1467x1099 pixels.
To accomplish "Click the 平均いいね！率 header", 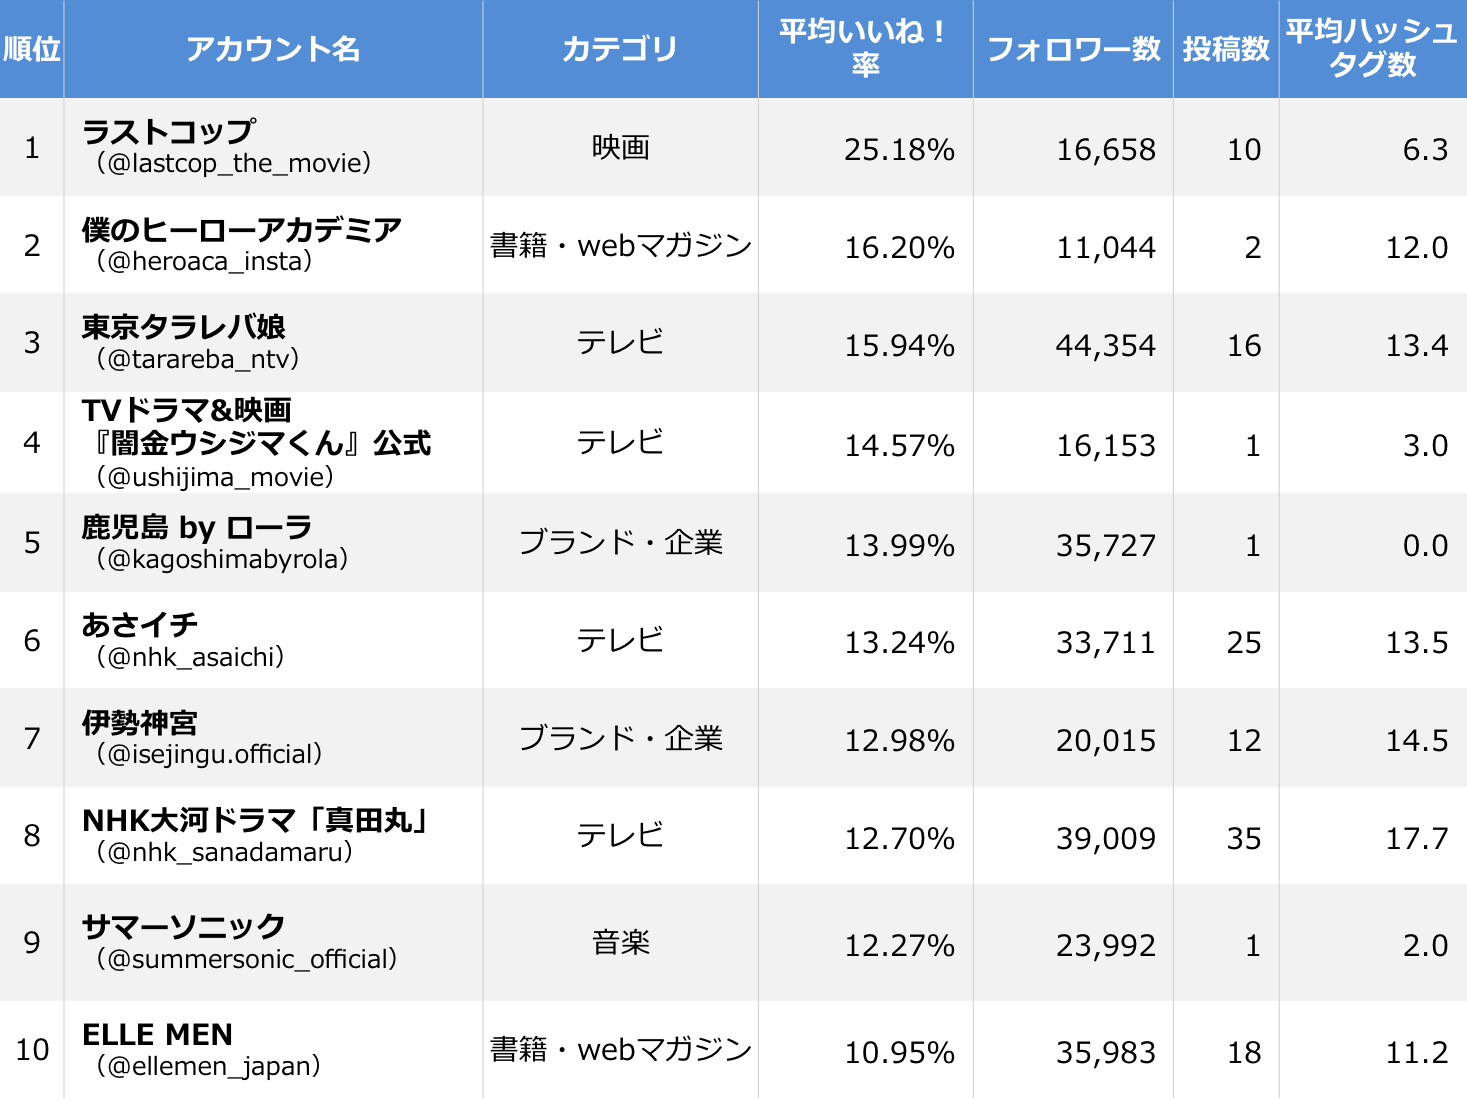I will tap(865, 49).
